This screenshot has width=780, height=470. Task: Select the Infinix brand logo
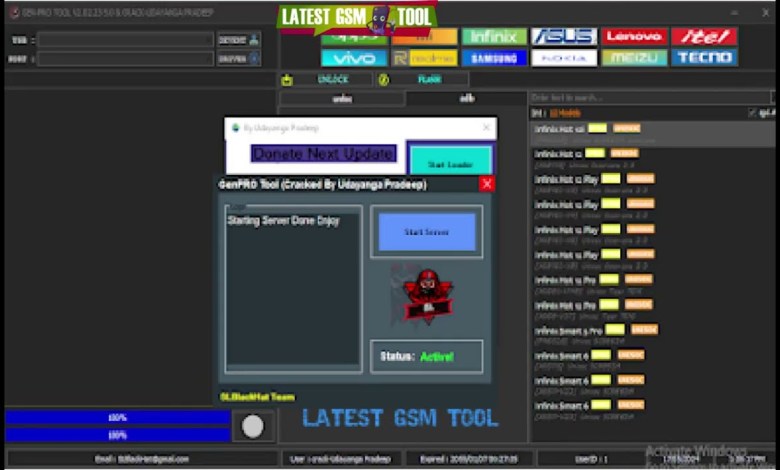coord(493,37)
